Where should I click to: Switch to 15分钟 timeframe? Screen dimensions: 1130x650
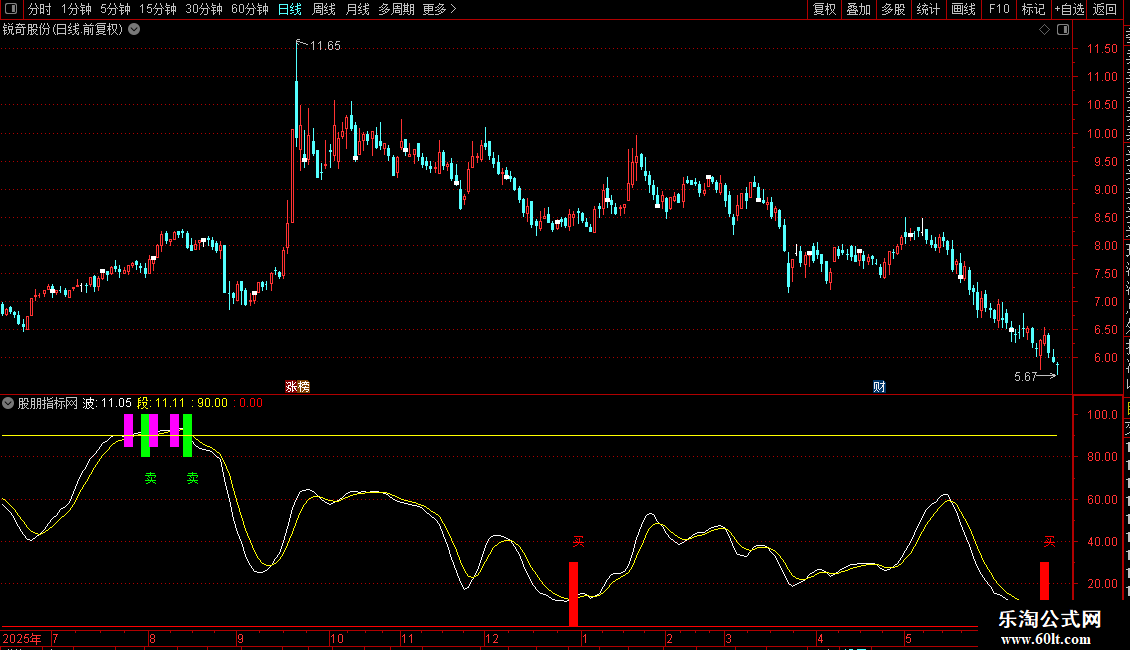click(158, 9)
